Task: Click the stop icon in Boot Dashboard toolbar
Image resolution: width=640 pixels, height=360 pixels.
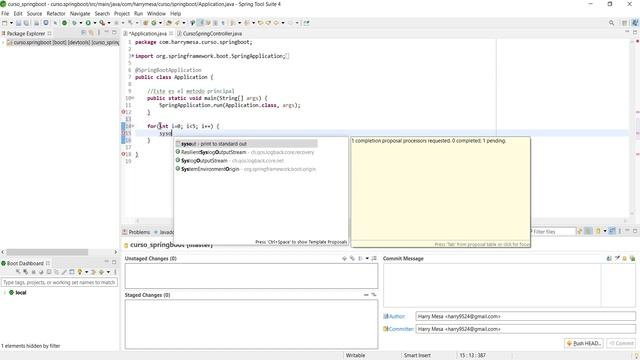Action: click(33, 272)
